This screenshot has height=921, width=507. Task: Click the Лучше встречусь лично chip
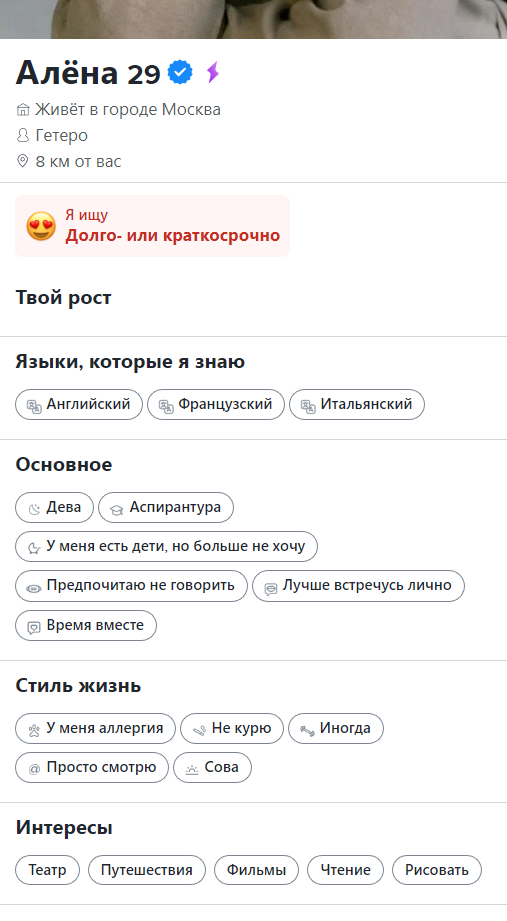tap(358, 586)
